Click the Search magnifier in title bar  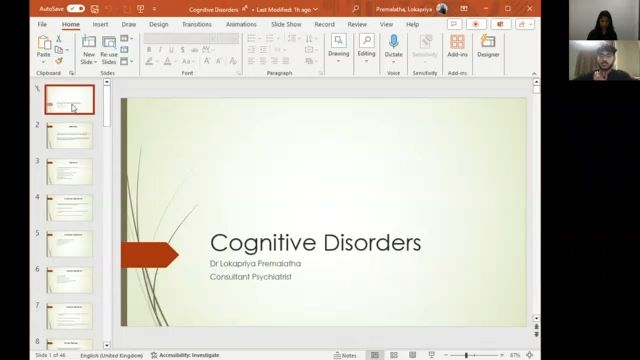356,9
